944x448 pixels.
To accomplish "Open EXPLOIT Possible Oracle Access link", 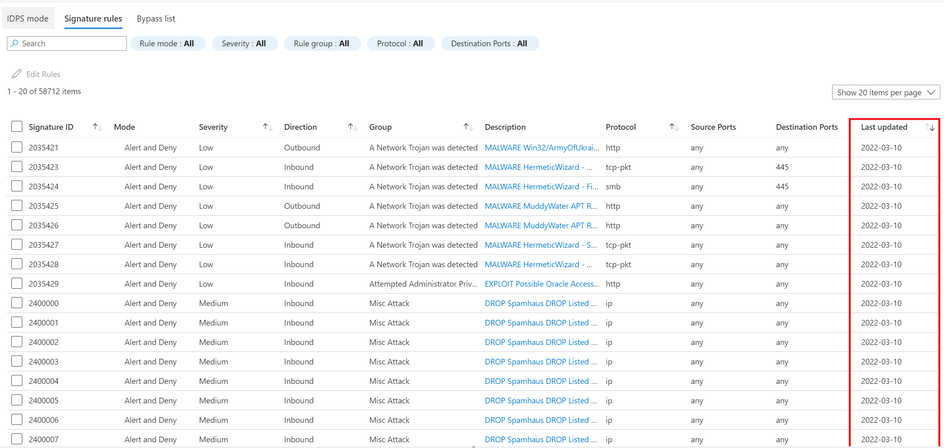I will [542, 284].
